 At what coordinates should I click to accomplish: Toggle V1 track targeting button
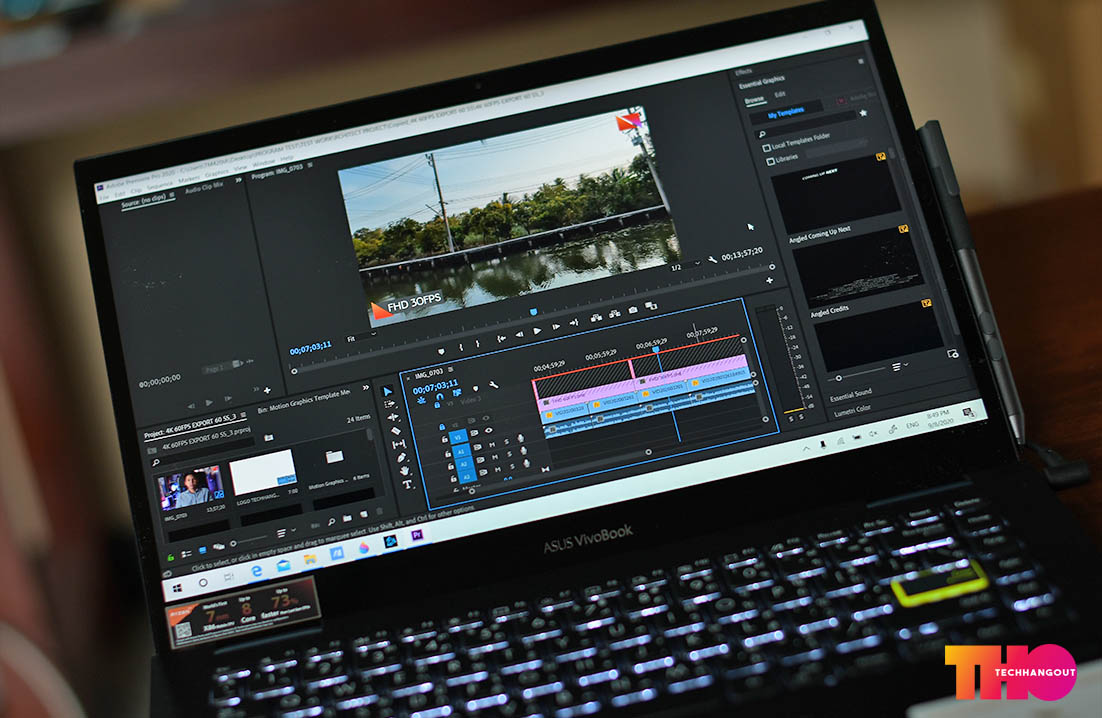coord(459,437)
